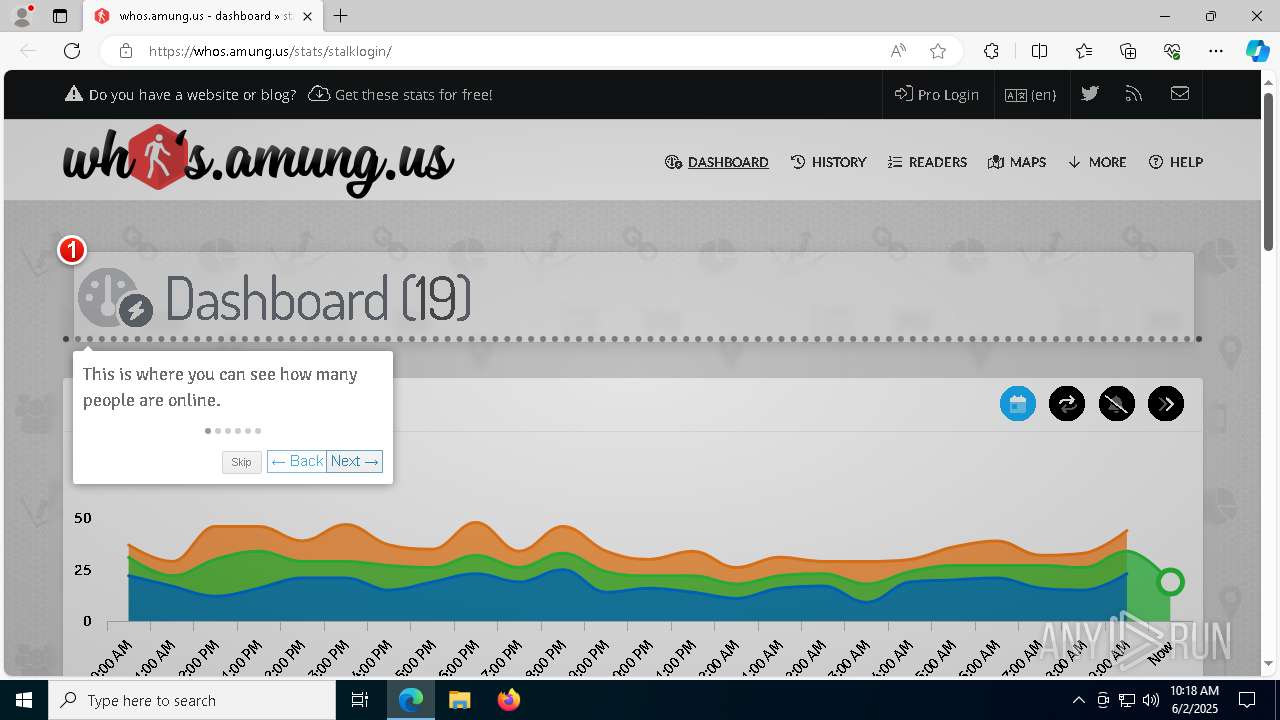Open the Help menu item
Viewport: 1280px width, 720px height.
point(1176,162)
